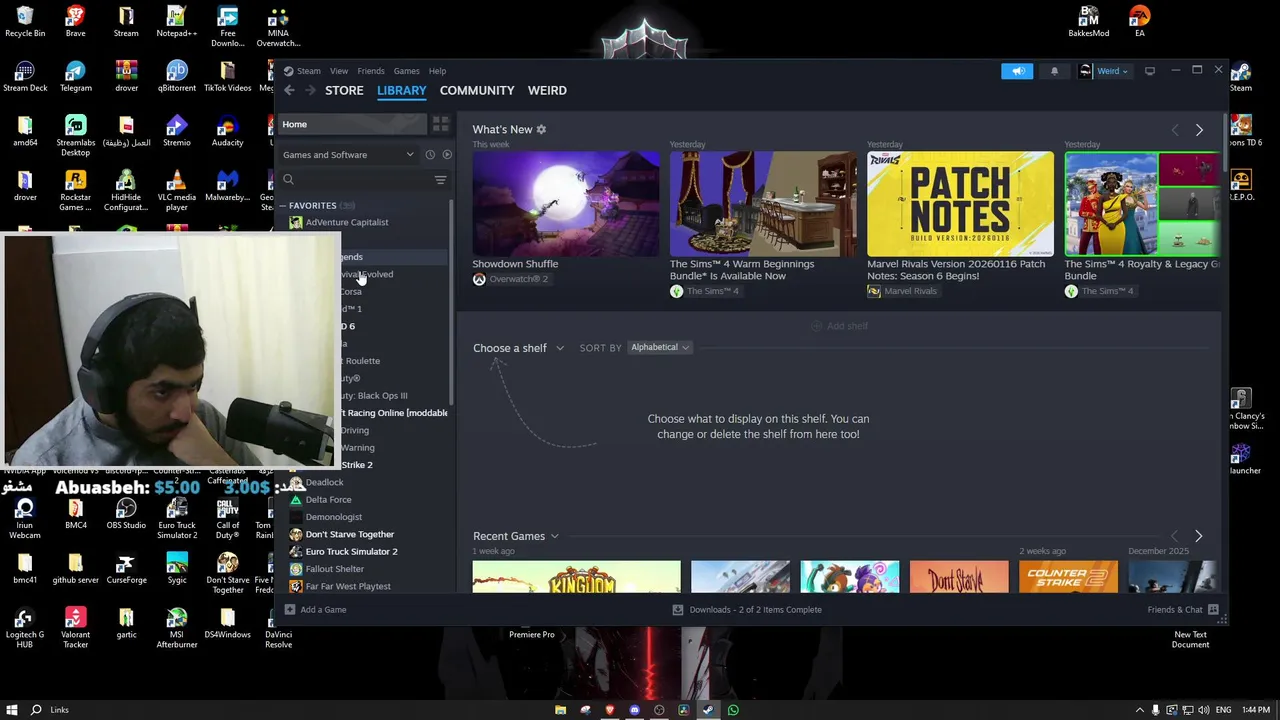Collapse the Favorites category
Viewport: 1280px width, 720px height.
click(283, 205)
